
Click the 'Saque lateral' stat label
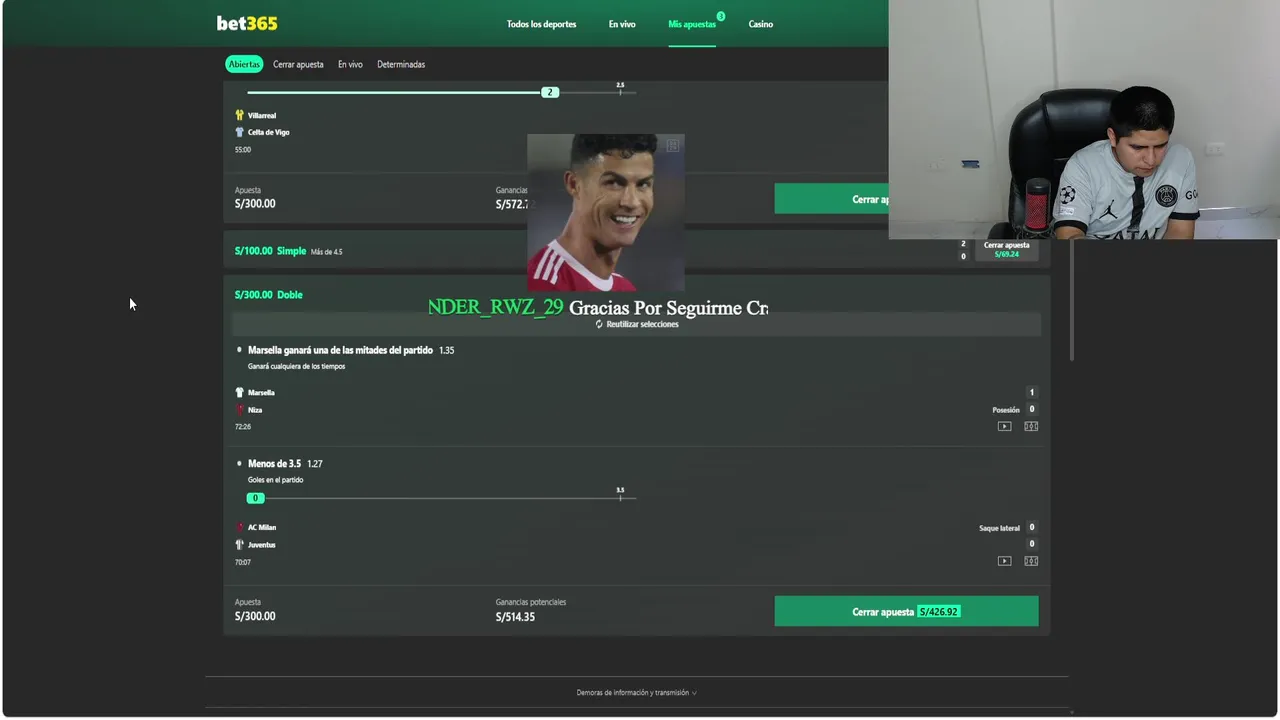pyautogui.click(x=999, y=528)
